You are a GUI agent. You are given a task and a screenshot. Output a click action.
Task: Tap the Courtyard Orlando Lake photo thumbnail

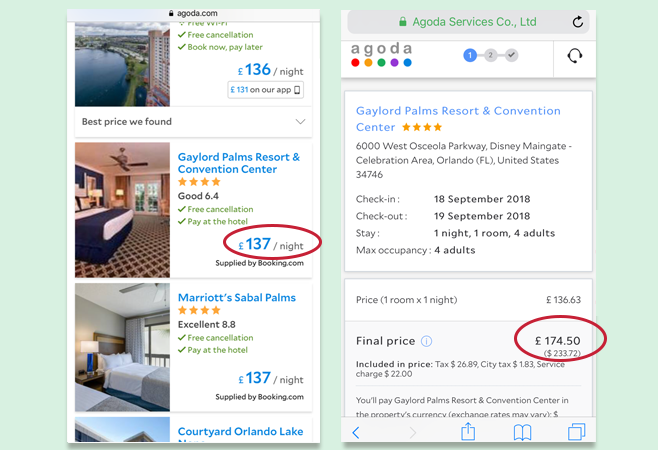click(x=123, y=429)
